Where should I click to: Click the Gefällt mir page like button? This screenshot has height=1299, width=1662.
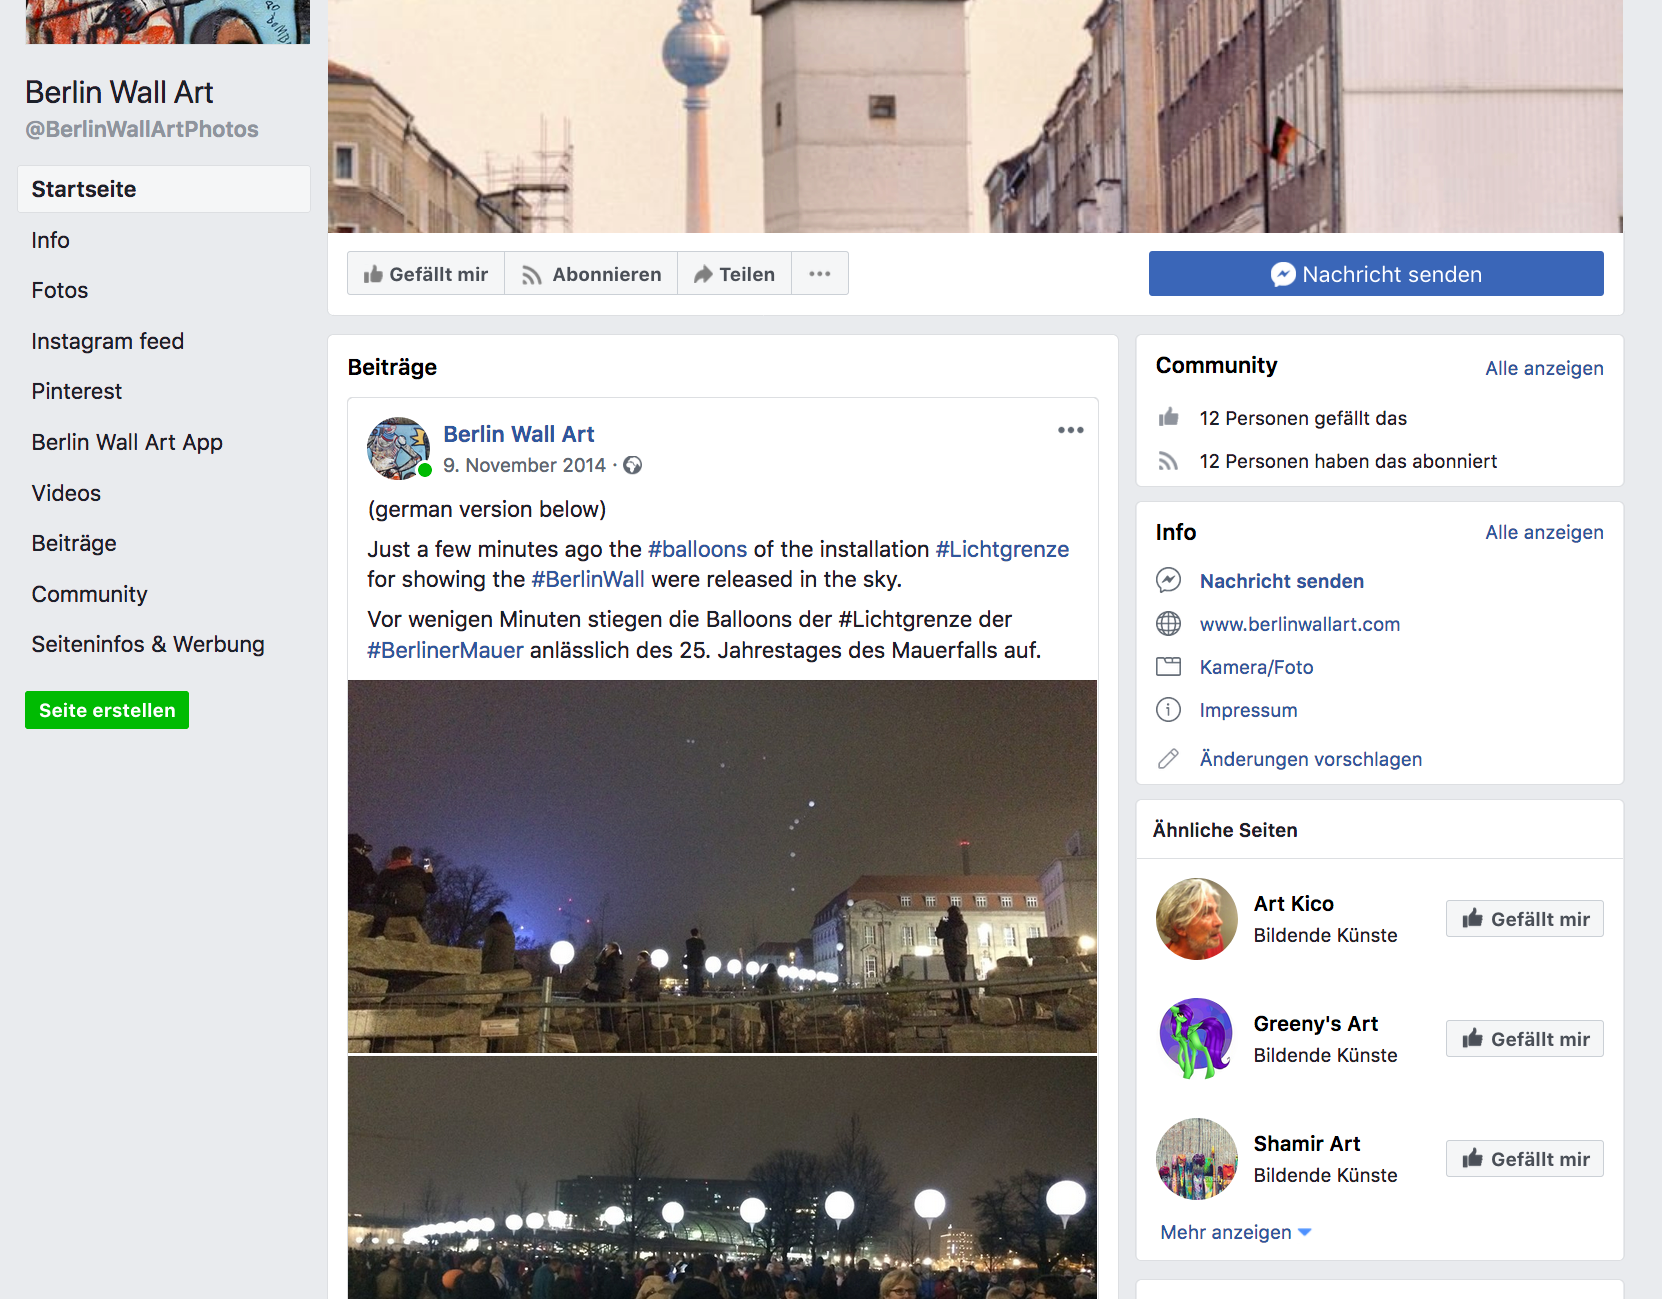pyautogui.click(x=426, y=274)
